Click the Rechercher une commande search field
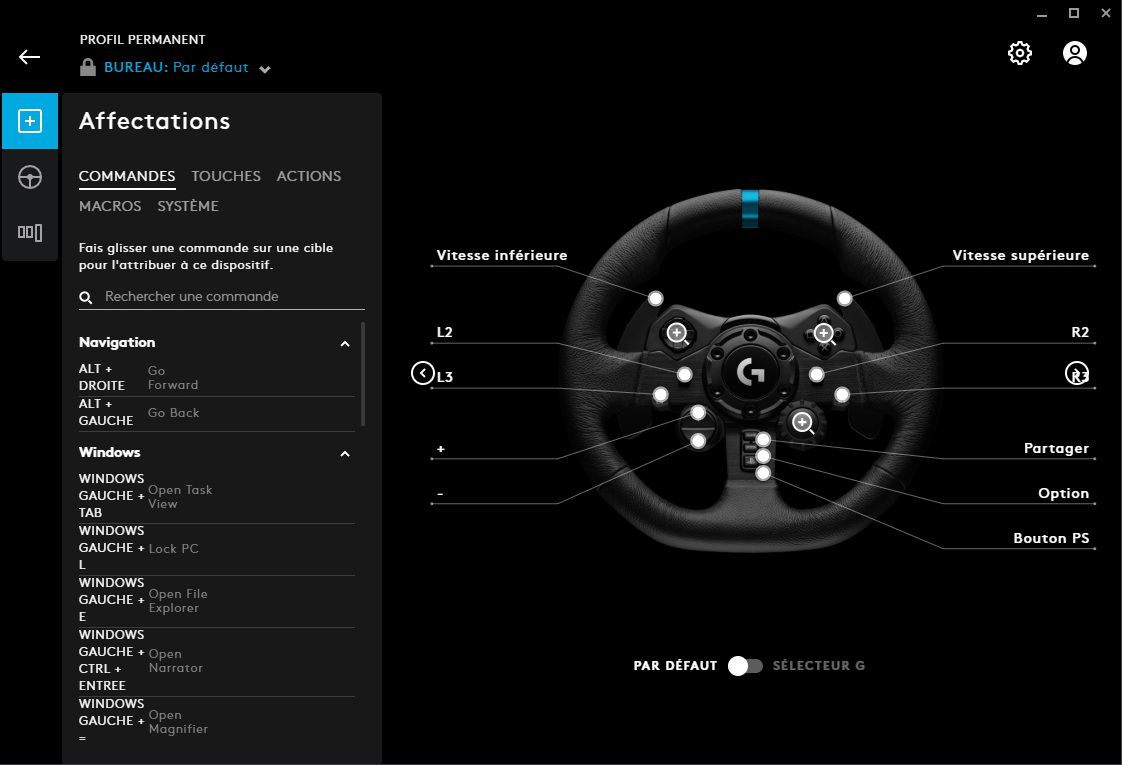This screenshot has height=765, width=1122. click(x=230, y=297)
